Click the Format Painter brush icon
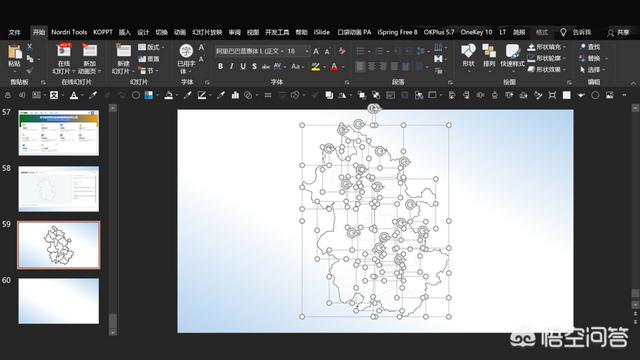 coord(30,70)
